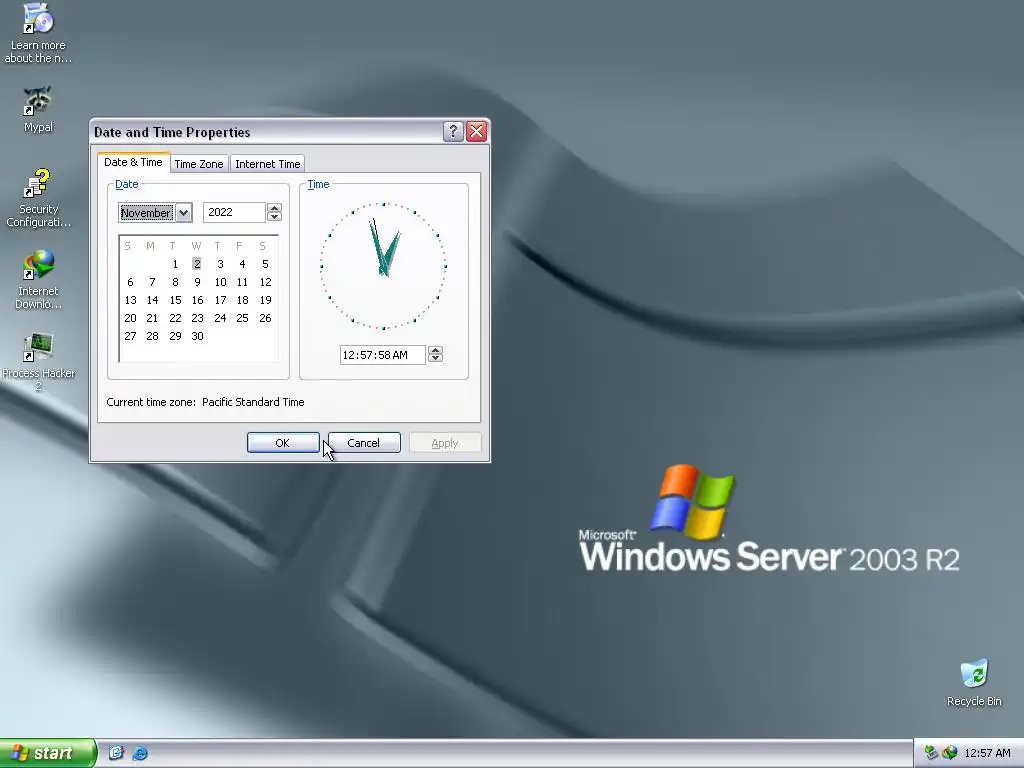Select day 18 in calendar

click(x=242, y=300)
